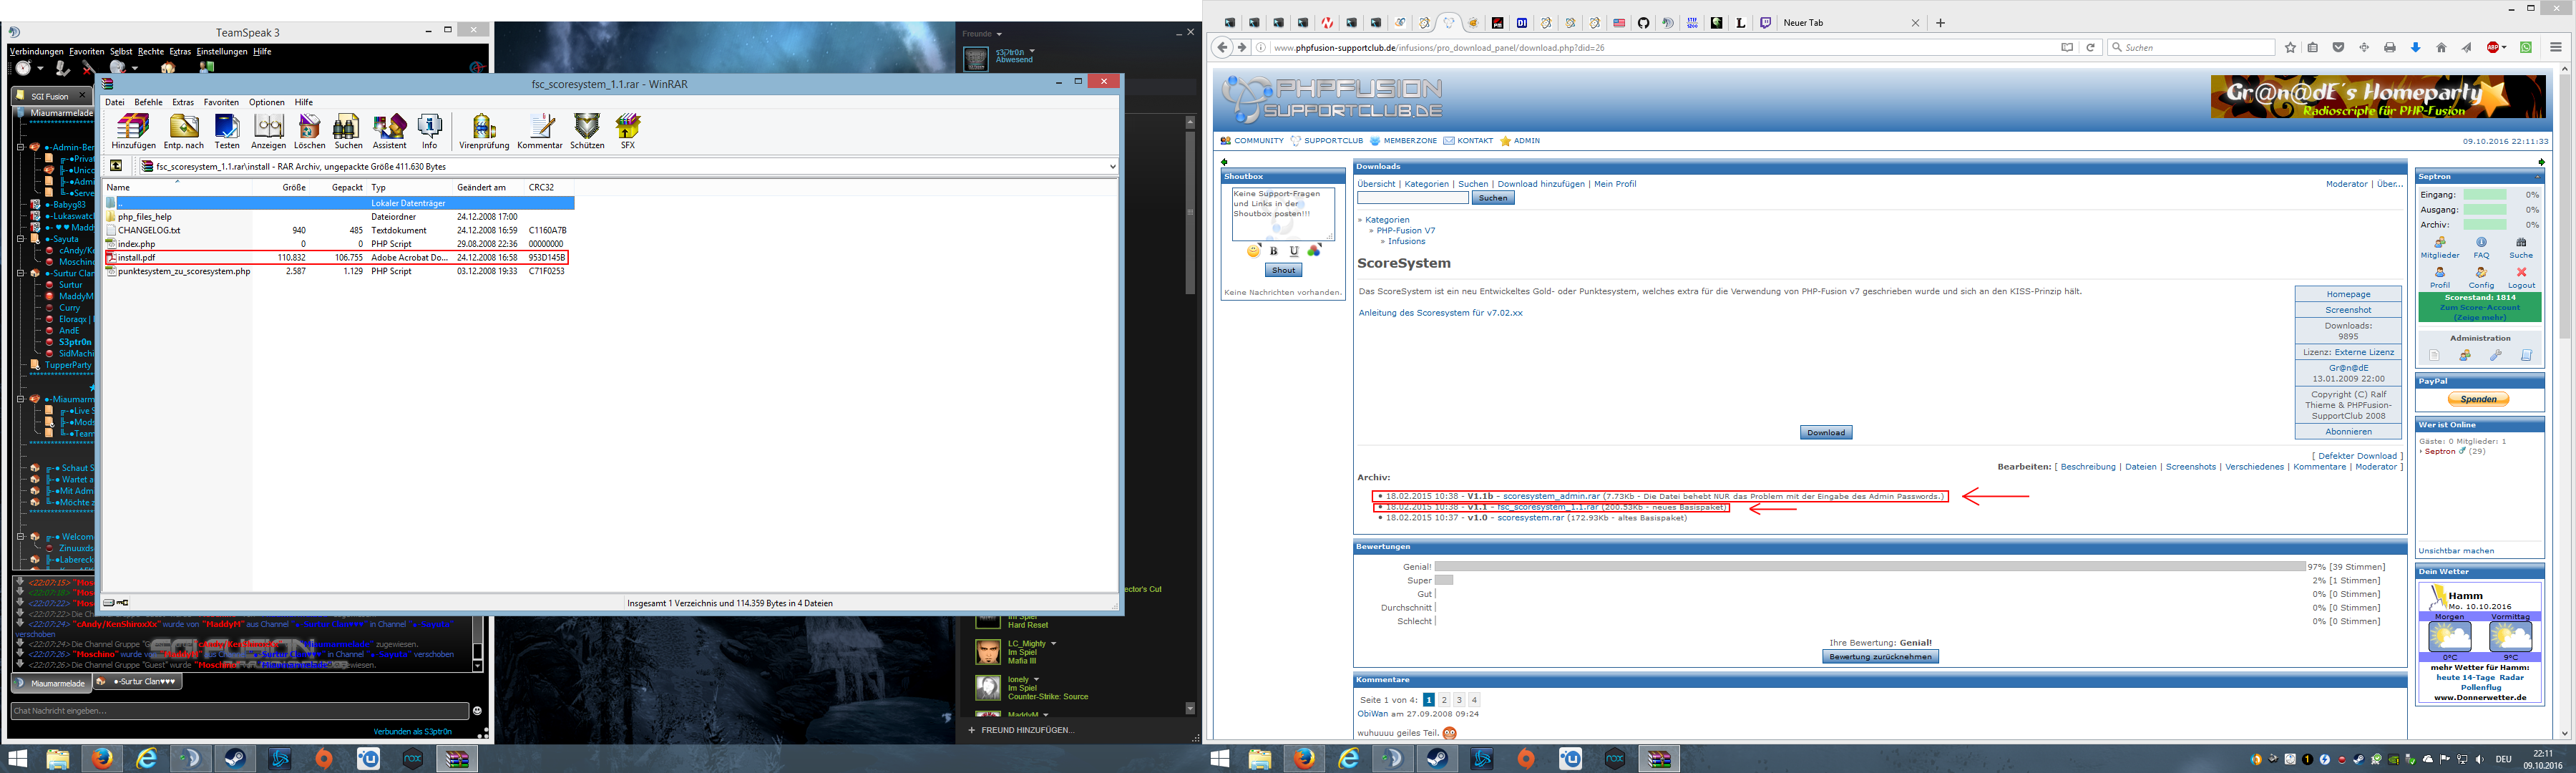Click the Bewertung zurücknehmen button

click(1880, 656)
